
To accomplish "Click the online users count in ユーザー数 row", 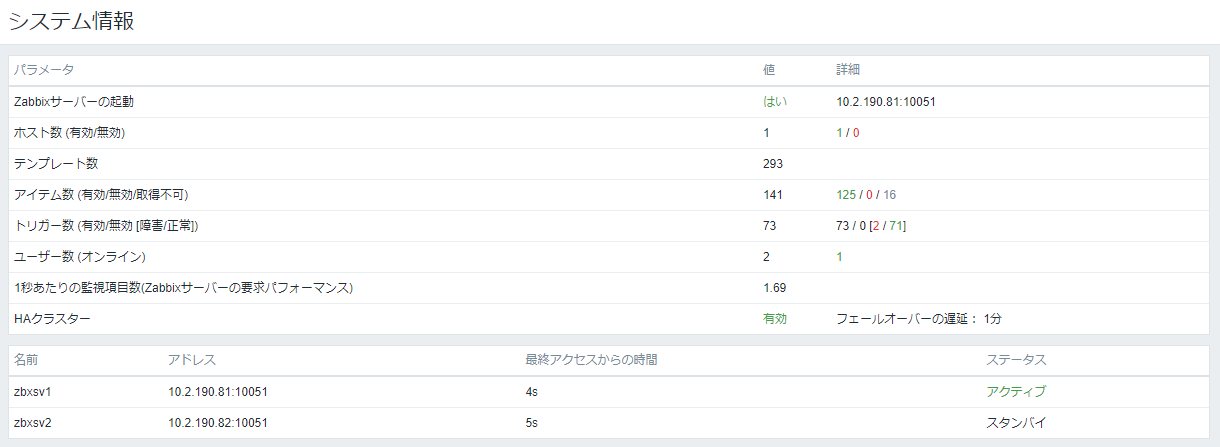I will click(x=840, y=257).
